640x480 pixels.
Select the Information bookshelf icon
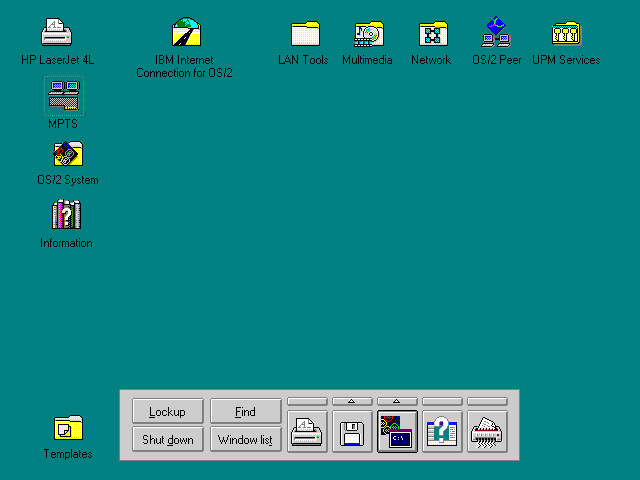tap(67, 214)
